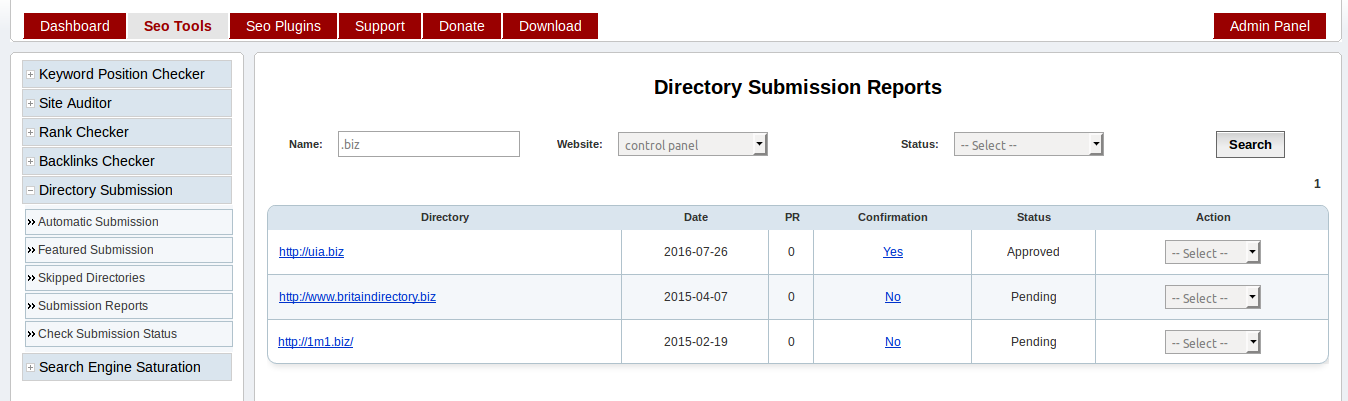Image resolution: width=1348 pixels, height=401 pixels.
Task: Click Yes confirmation for uia.biz
Action: (x=893, y=252)
